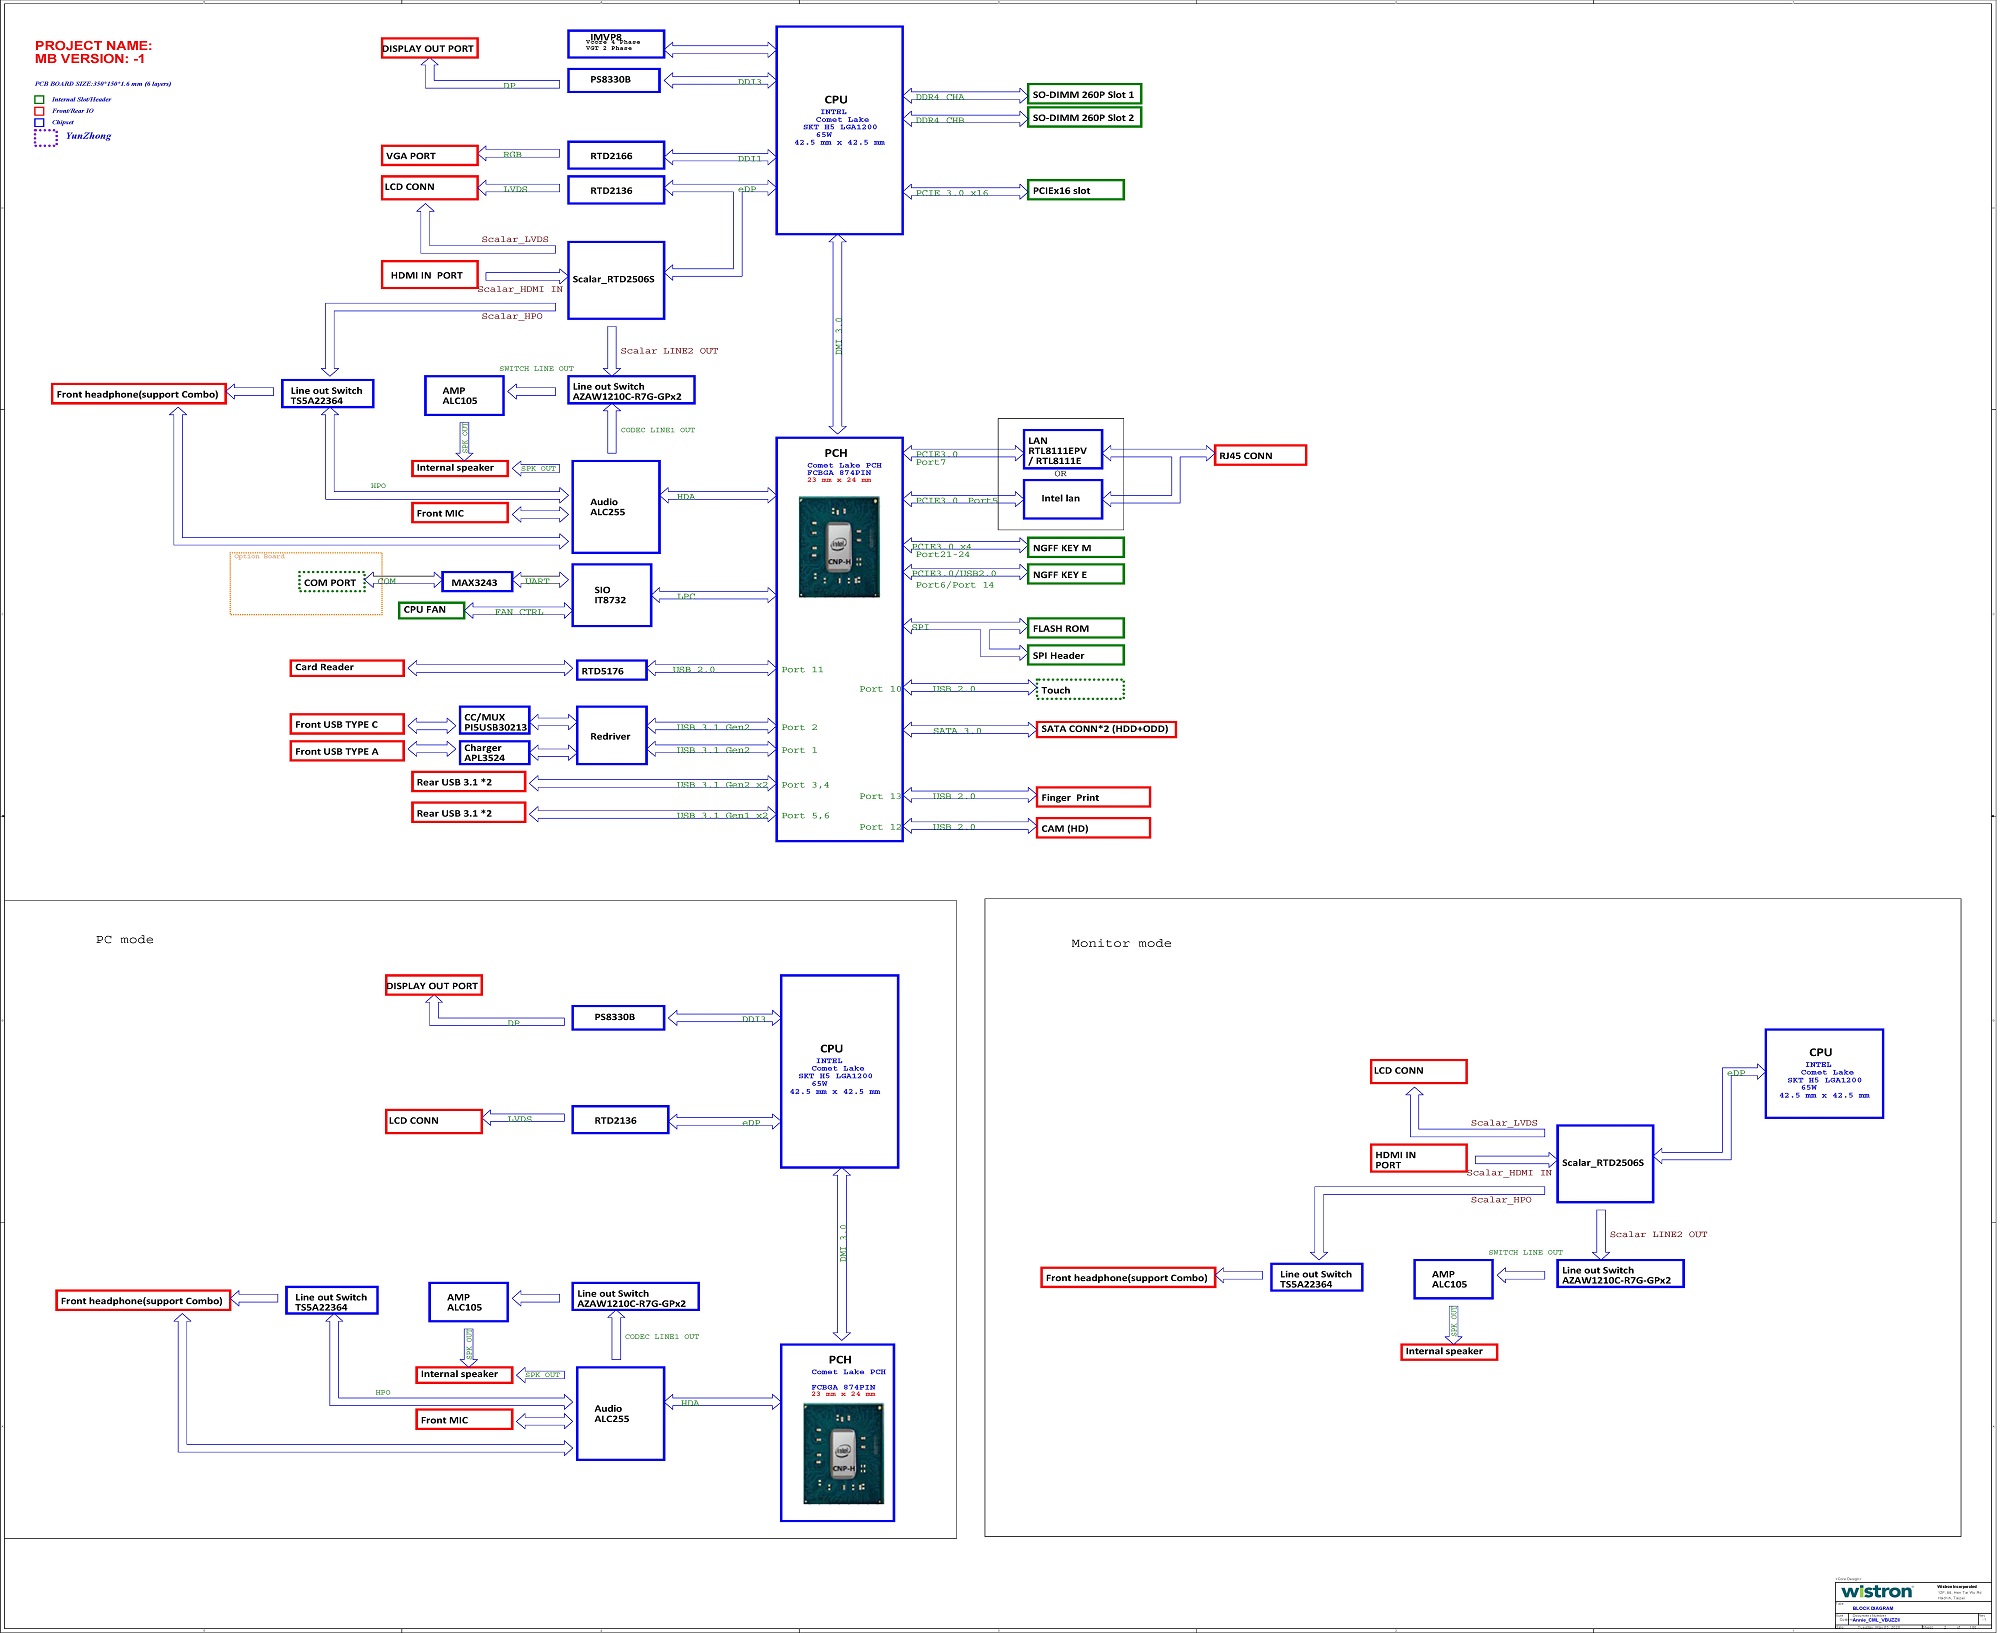Click the red Front/Rear IO legend square
The height and width of the screenshot is (1633, 2000).
pyautogui.click(x=39, y=111)
